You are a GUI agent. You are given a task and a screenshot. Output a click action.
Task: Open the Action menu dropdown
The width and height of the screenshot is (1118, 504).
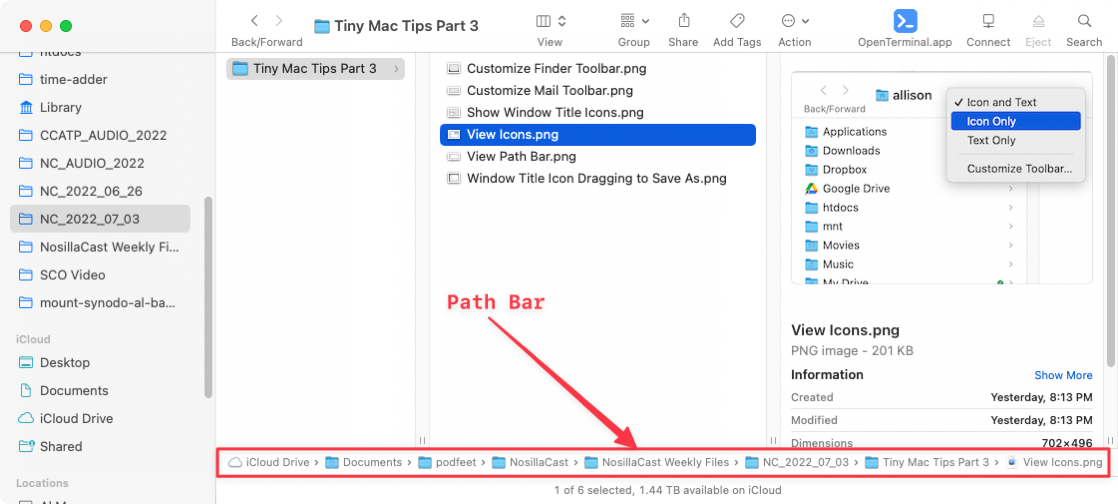click(x=795, y=21)
